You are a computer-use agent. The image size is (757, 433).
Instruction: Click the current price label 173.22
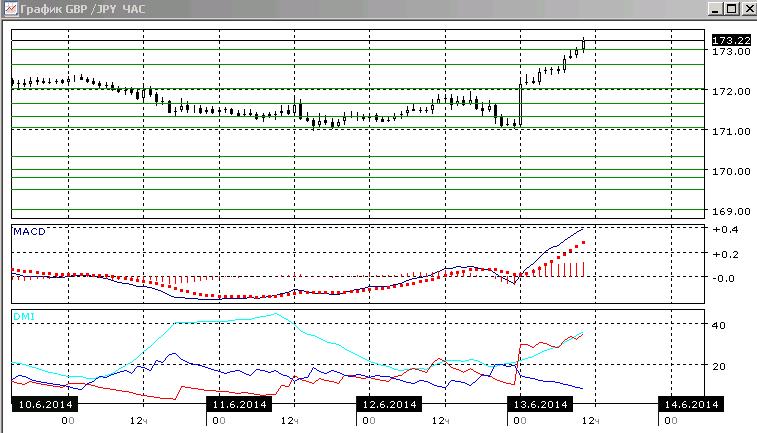[x=731, y=40]
